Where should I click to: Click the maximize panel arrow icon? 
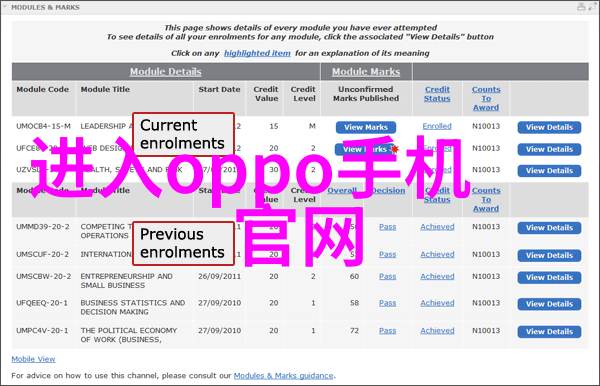[x=592, y=7]
